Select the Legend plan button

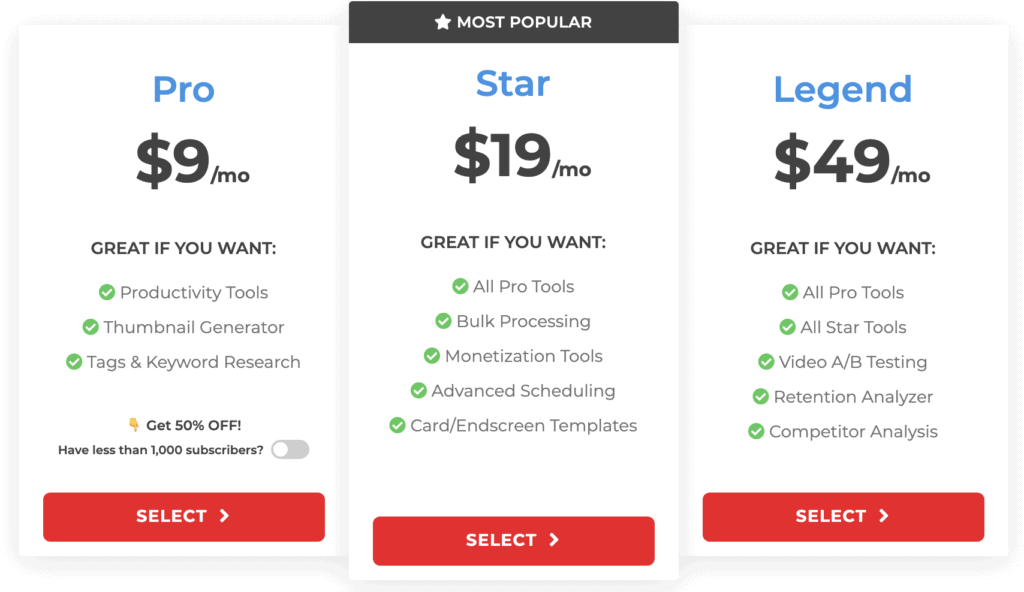tap(843, 517)
